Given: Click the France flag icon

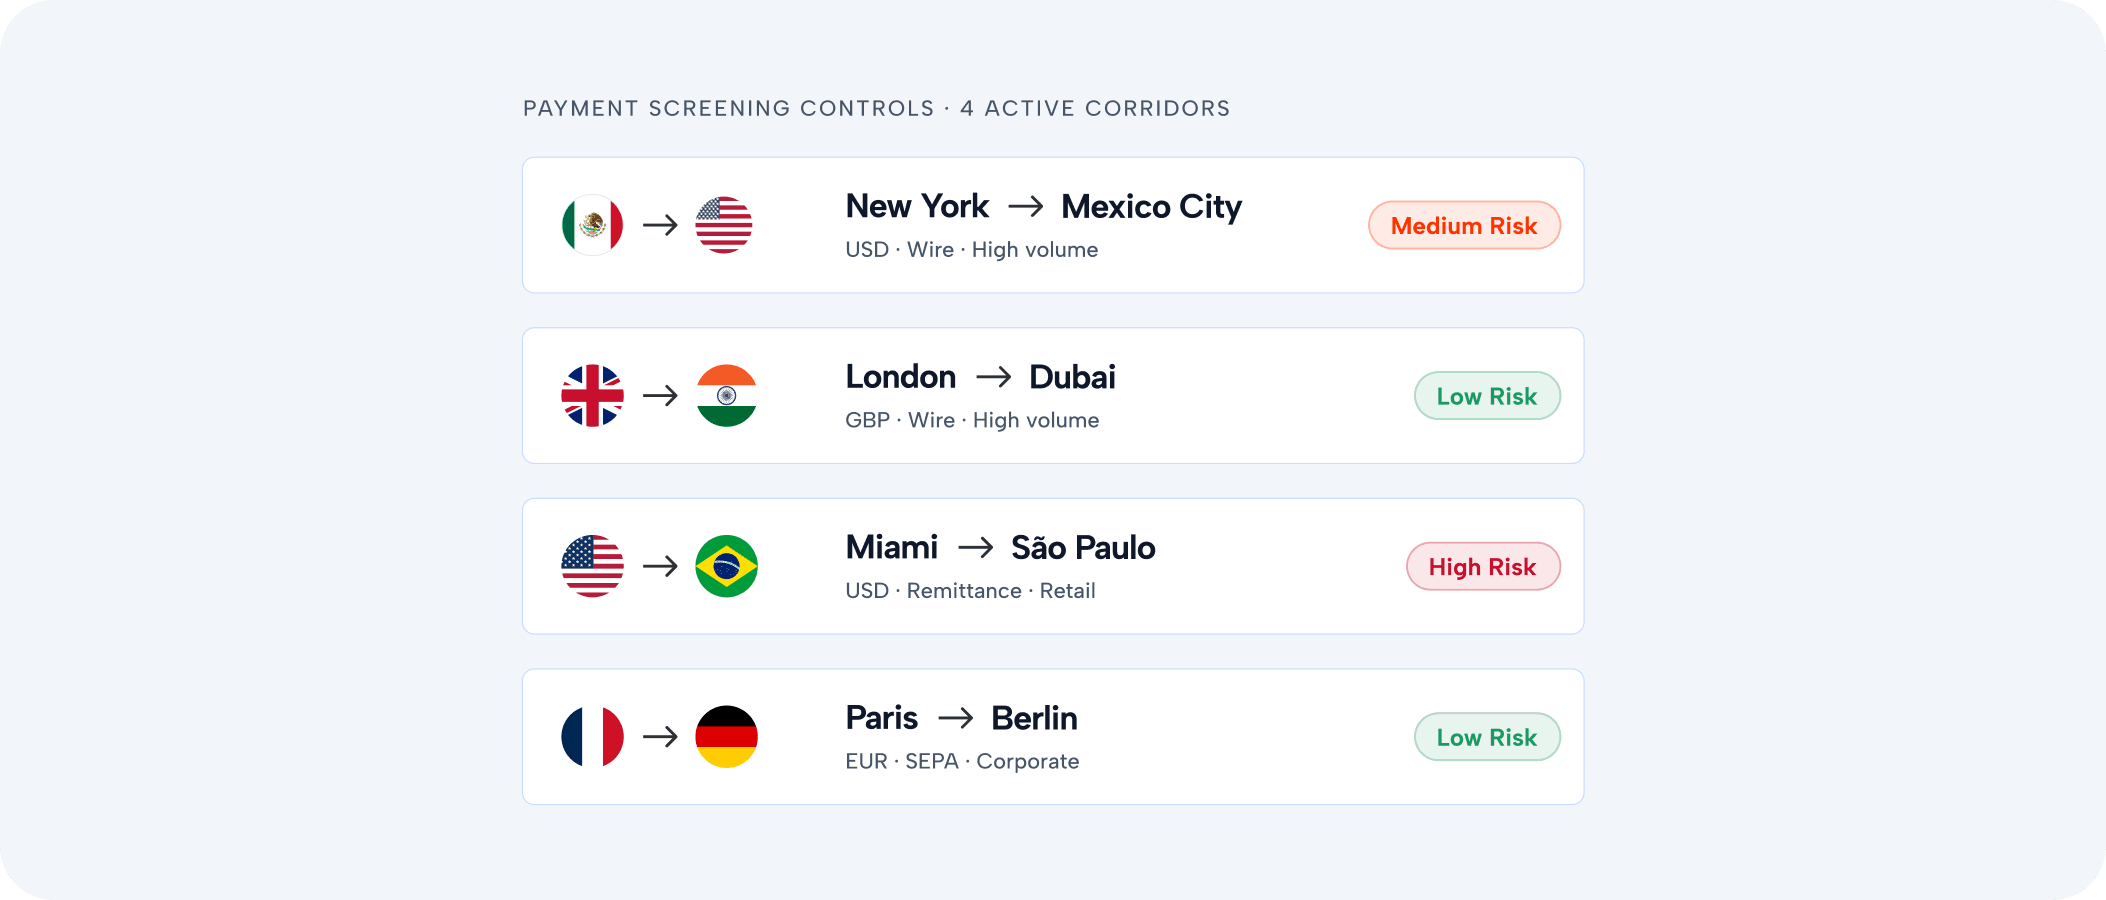Looking at the screenshot, I should [592, 737].
